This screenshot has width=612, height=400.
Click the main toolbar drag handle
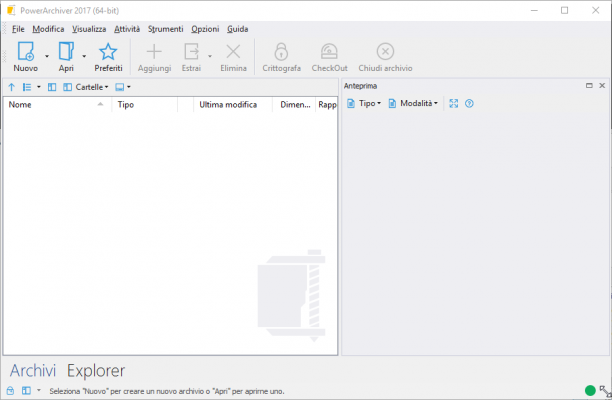coord(5,57)
